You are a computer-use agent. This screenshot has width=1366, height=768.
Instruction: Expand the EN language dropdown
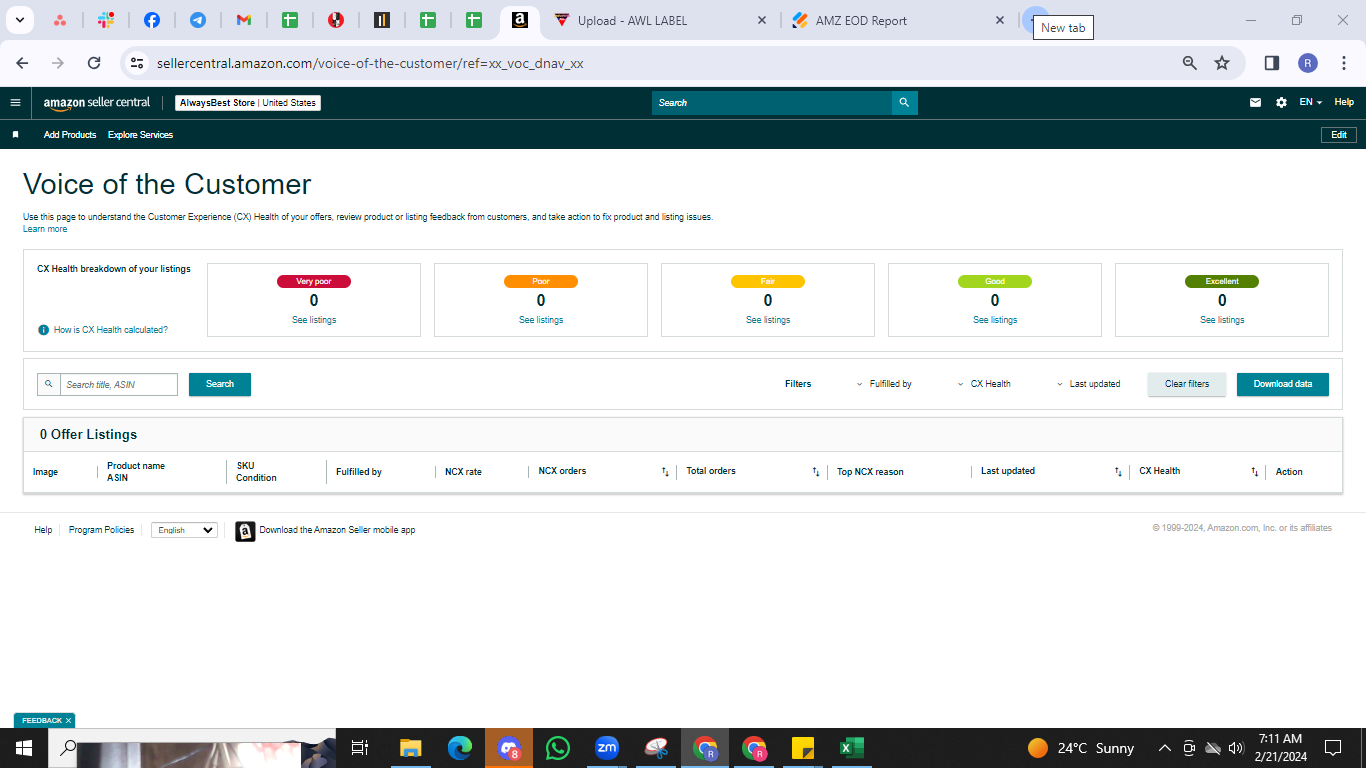pos(1310,102)
